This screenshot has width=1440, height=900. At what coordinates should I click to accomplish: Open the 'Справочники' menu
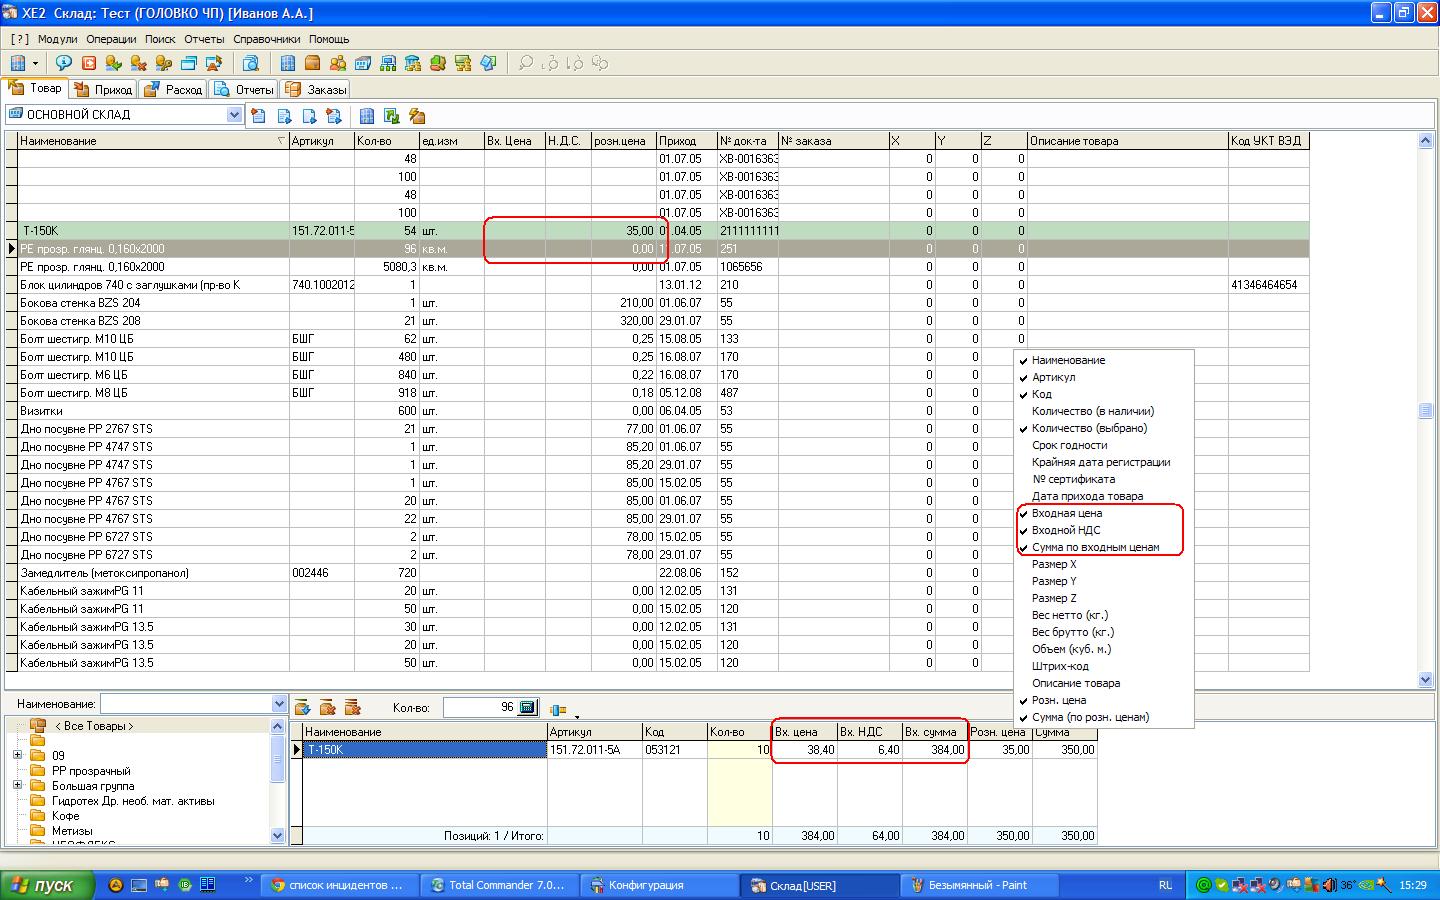pos(266,39)
